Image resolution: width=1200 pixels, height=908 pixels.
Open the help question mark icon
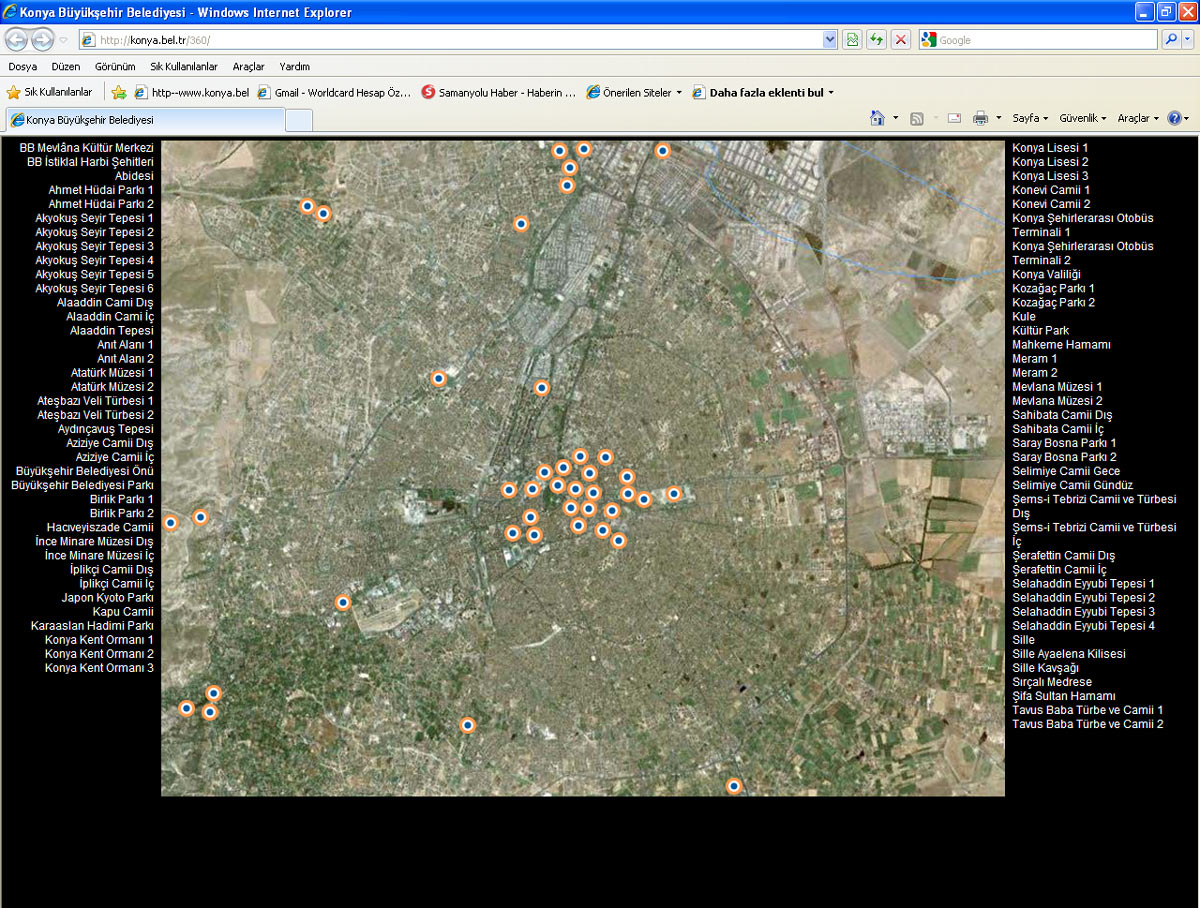[x=1174, y=118]
